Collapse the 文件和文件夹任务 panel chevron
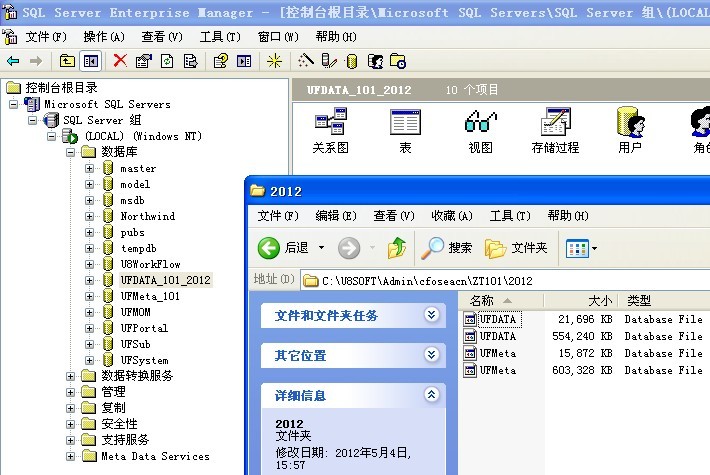The height and width of the screenshot is (475, 710). click(x=432, y=315)
